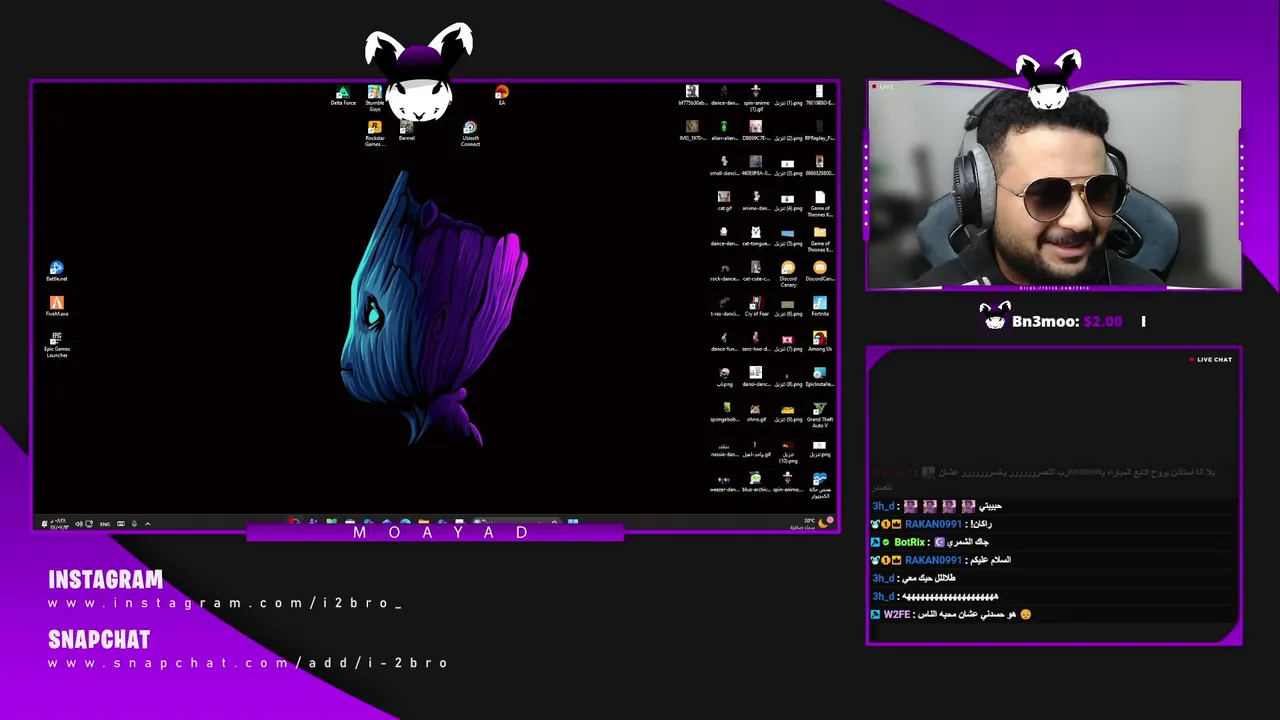
Task: Launch the Ubisoft Connect shortcut
Action: [x=470, y=134]
